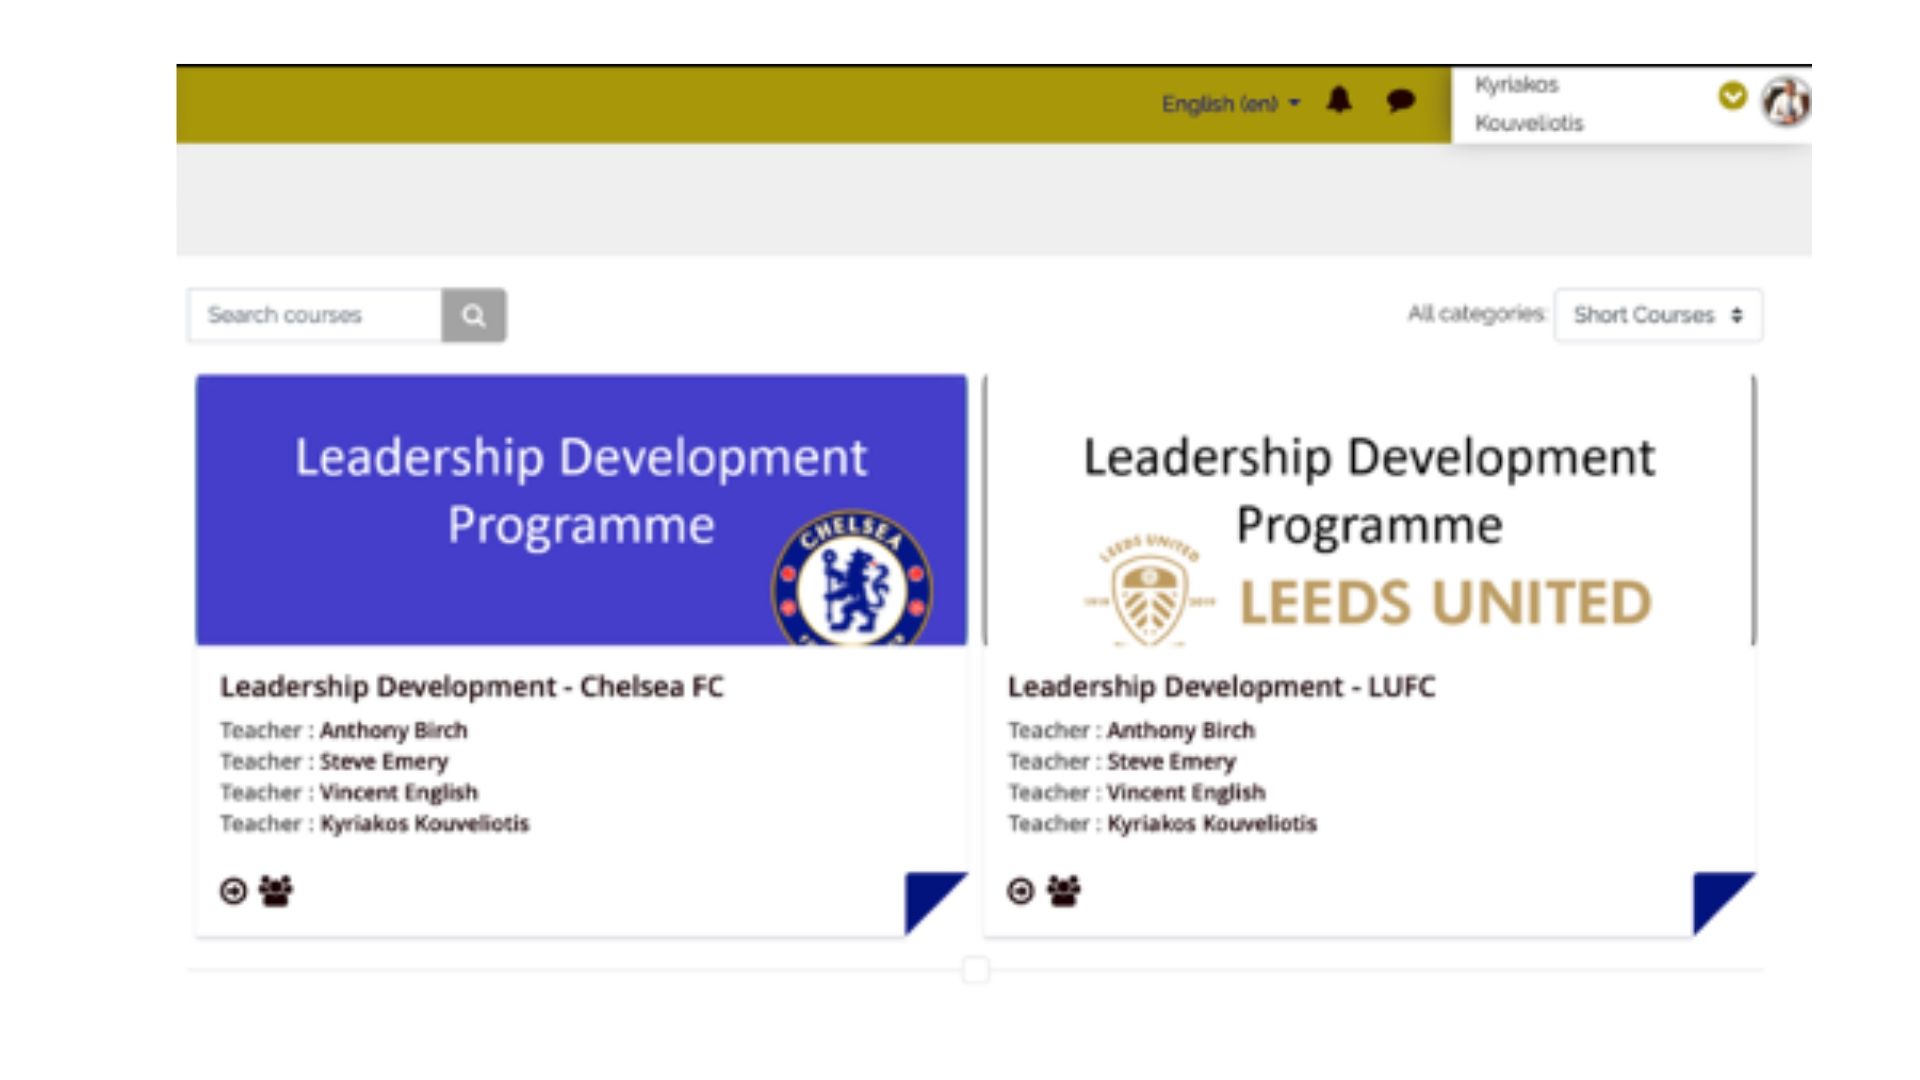This screenshot has width=1920, height=1080.
Task: Click the Chelsea FC course arrow icon
Action: 233,891
